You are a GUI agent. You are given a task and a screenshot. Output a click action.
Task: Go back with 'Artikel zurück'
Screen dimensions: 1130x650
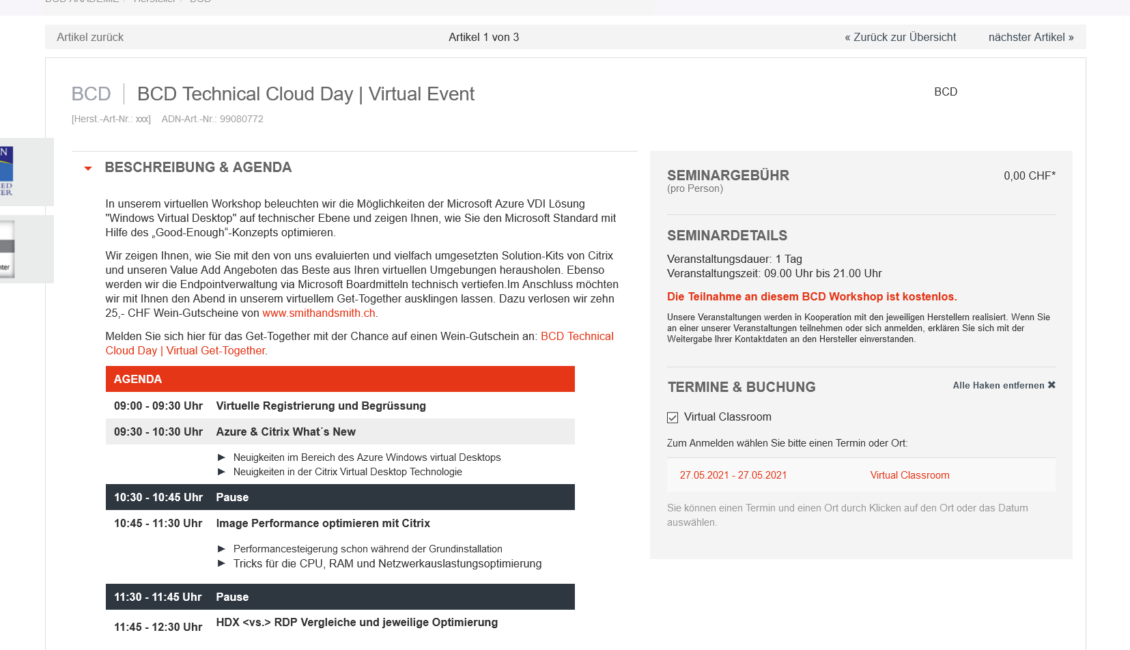(90, 37)
